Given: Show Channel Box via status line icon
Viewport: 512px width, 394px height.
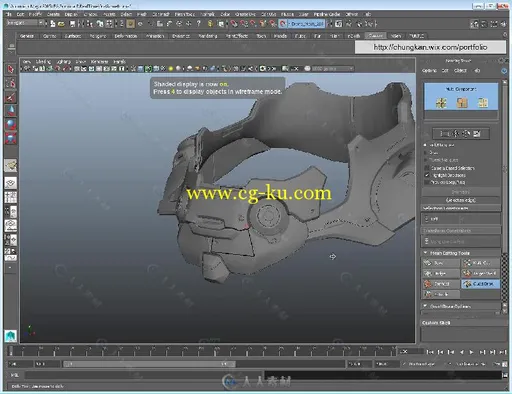Looking at the screenshot, I should pos(503,24).
